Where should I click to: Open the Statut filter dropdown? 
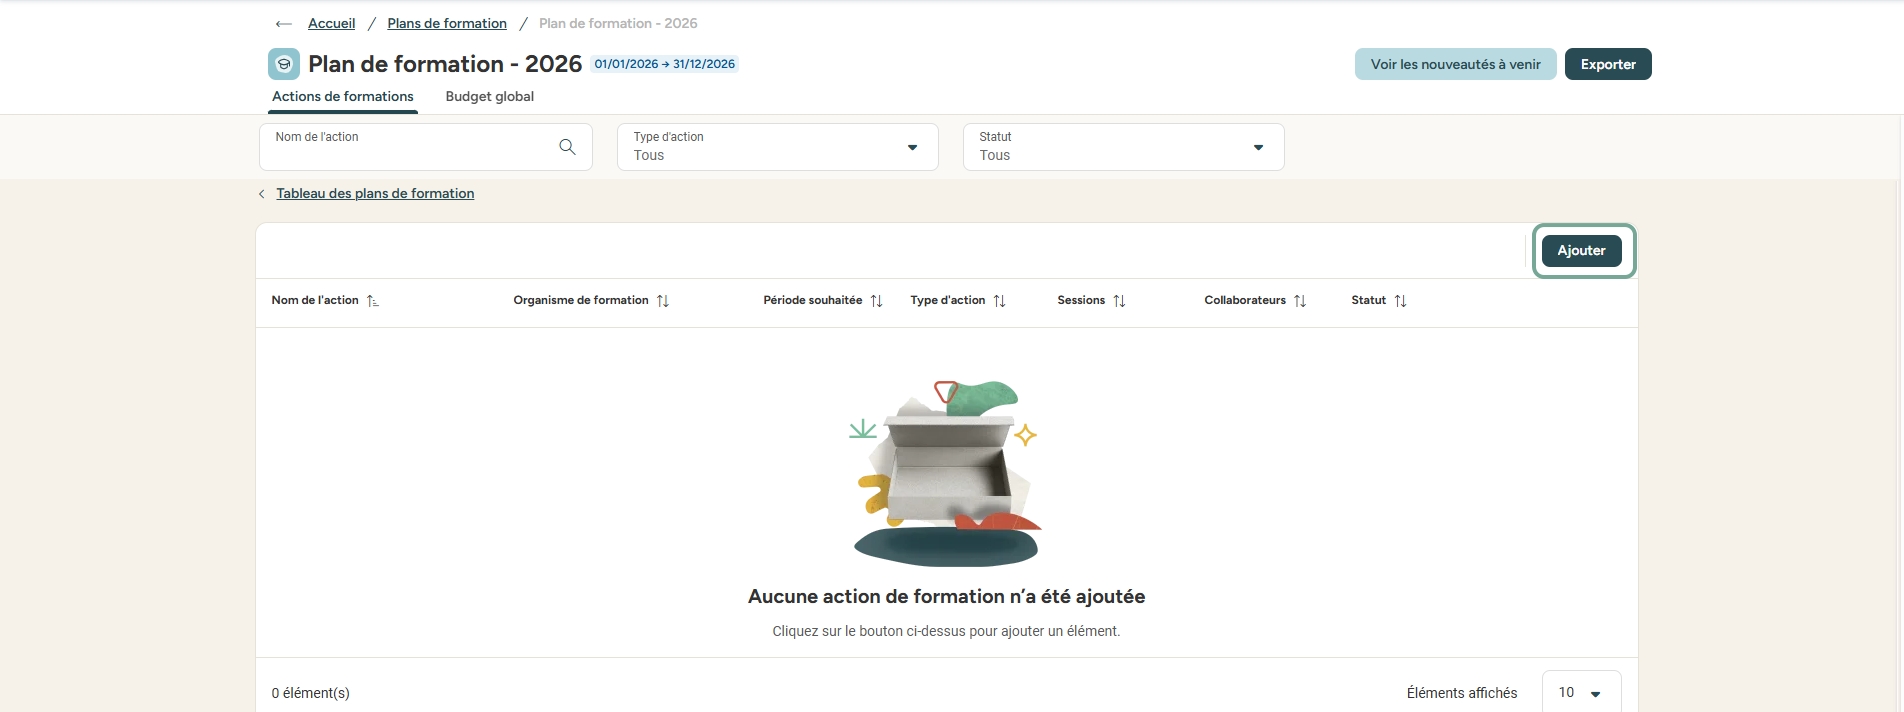1123,147
